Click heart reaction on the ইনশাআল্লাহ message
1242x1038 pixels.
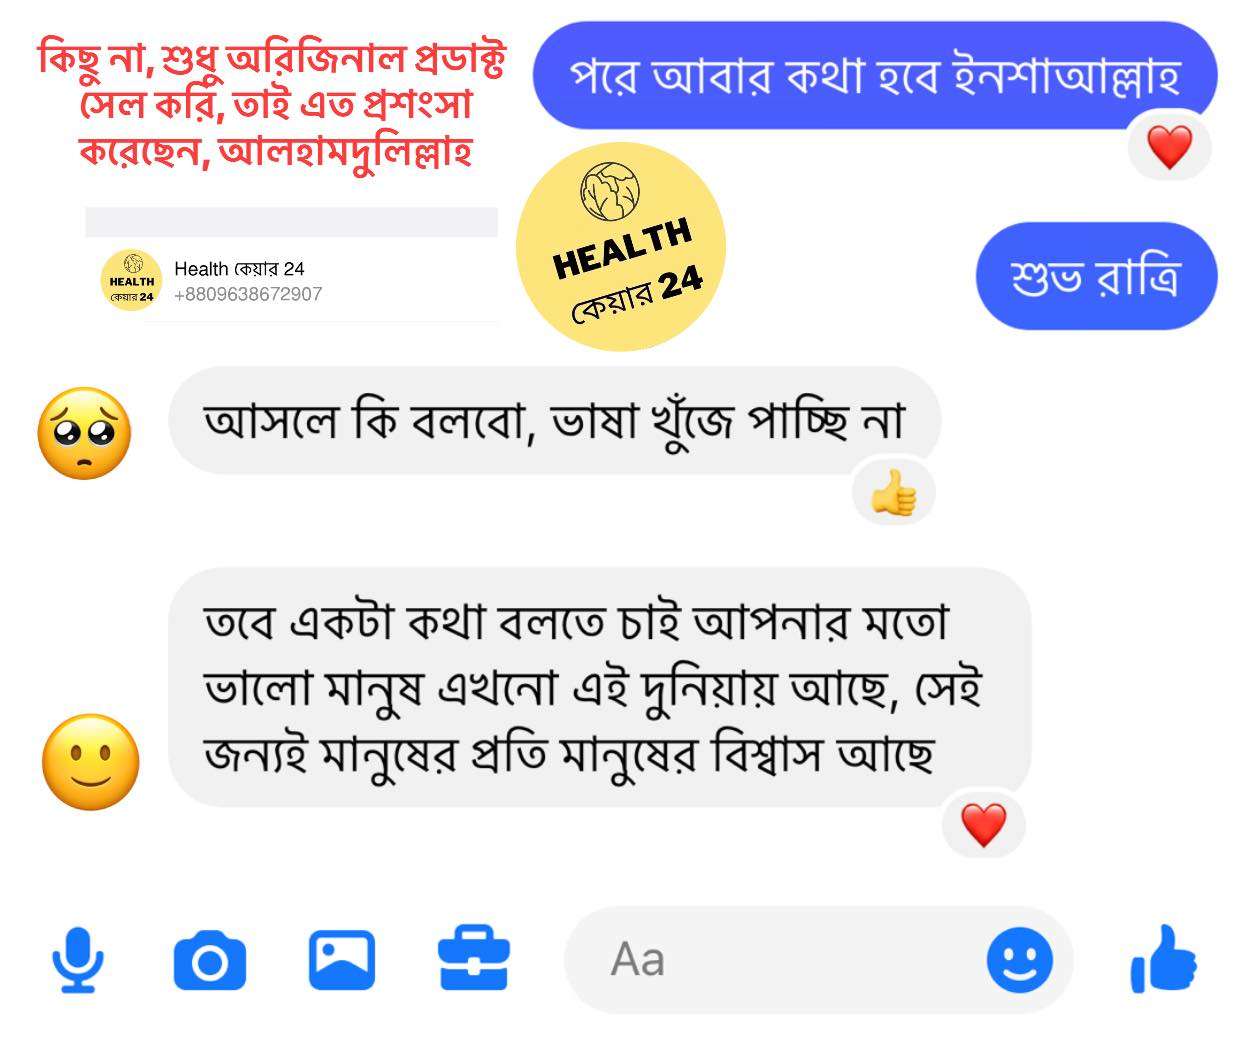pos(1169,148)
